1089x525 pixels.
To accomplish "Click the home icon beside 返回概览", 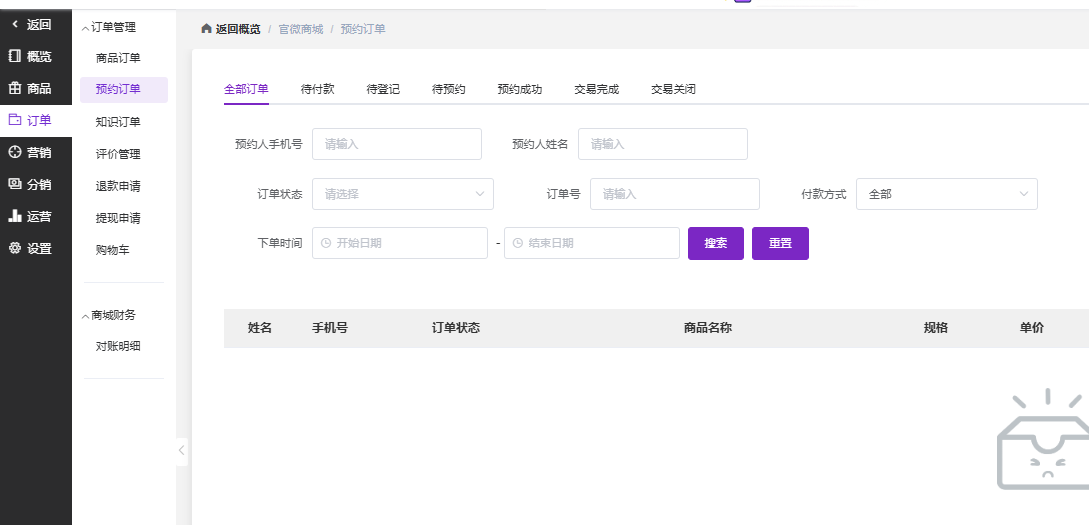I will pos(206,29).
